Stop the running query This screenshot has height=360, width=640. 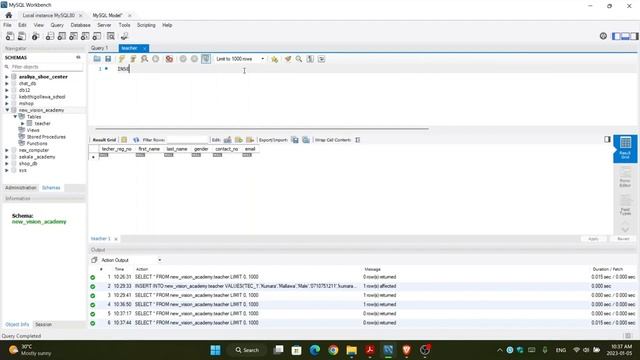click(x=156, y=59)
